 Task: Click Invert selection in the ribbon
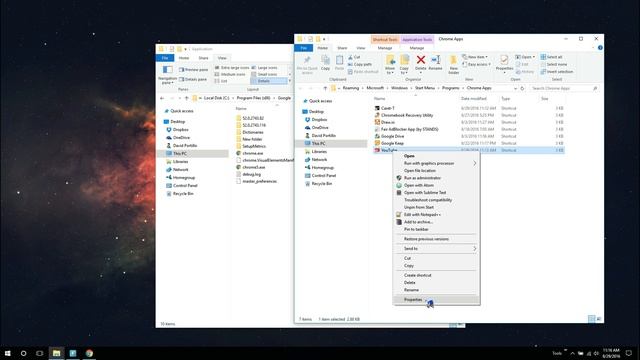pyautogui.click(x=557, y=72)
